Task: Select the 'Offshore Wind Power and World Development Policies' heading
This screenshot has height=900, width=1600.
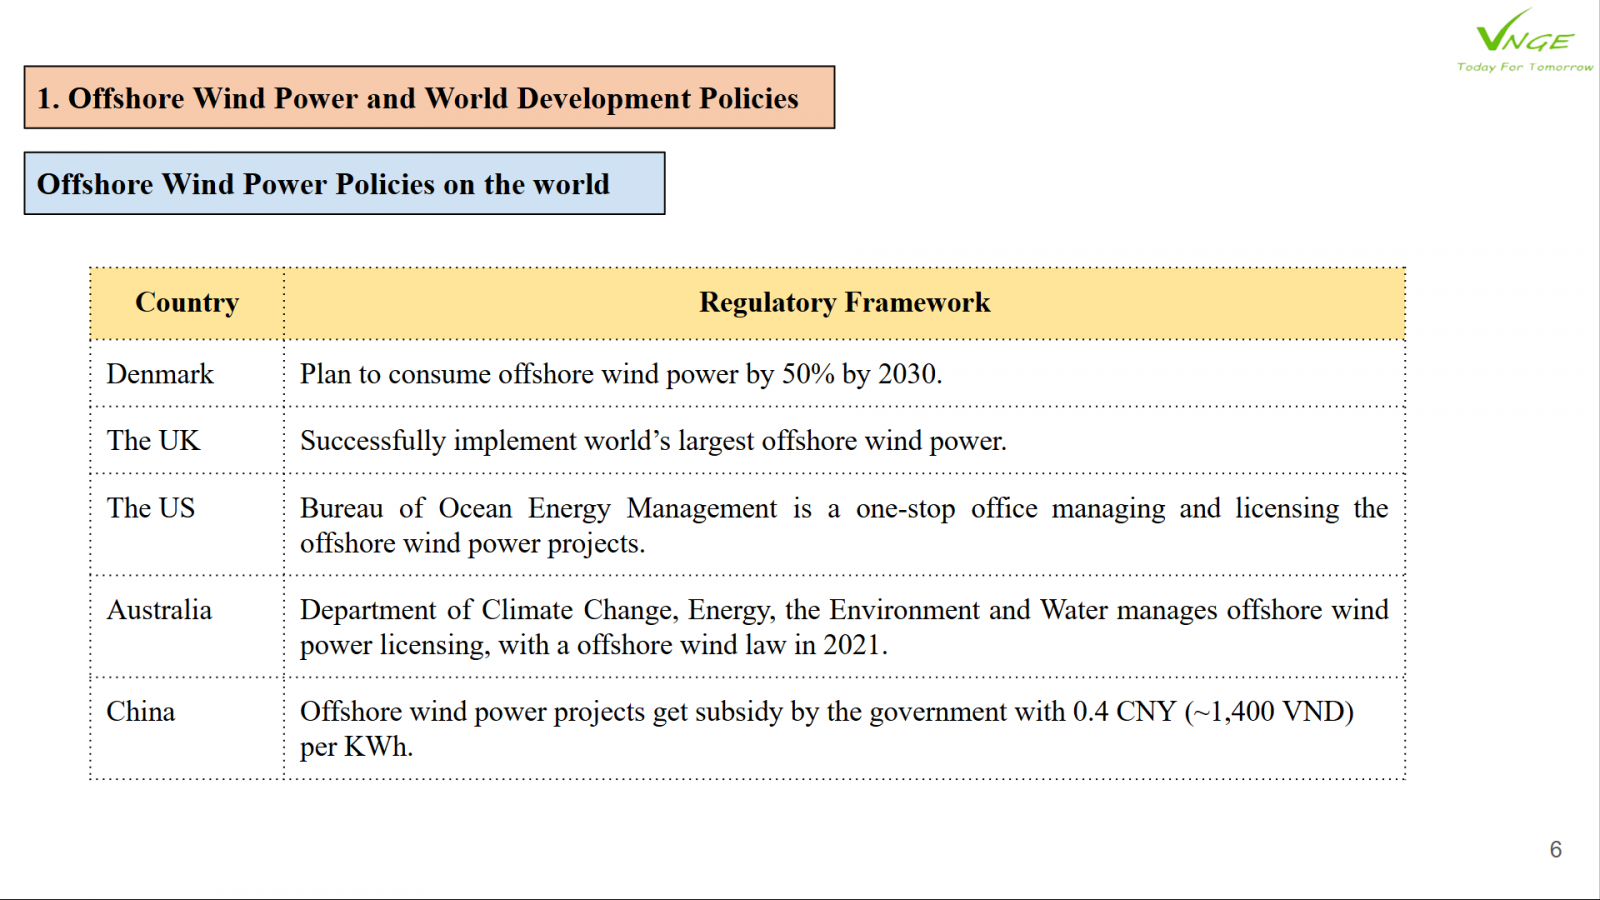Action: point(429,98)
